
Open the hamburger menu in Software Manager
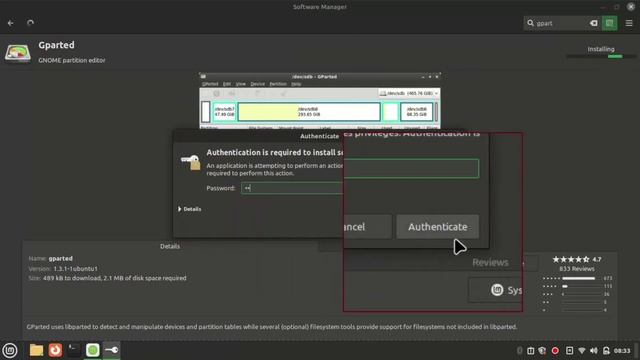[629, 23]
